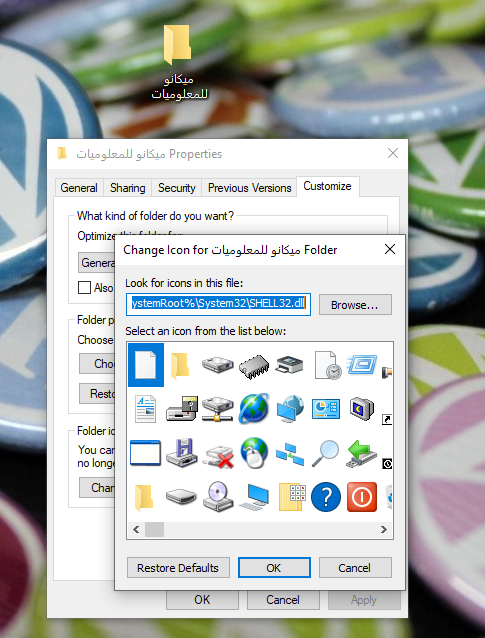The width and height of the screenshot is (485, 638).
Task: Select the blue Run window icon
Action: click(x=362, y=364)
